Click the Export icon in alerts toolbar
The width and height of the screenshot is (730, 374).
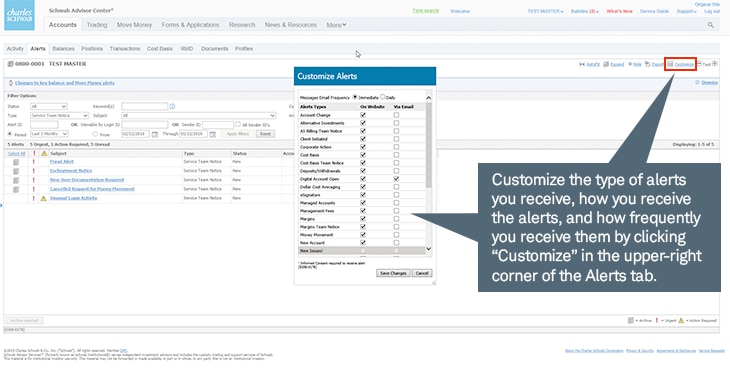point(648,64)
